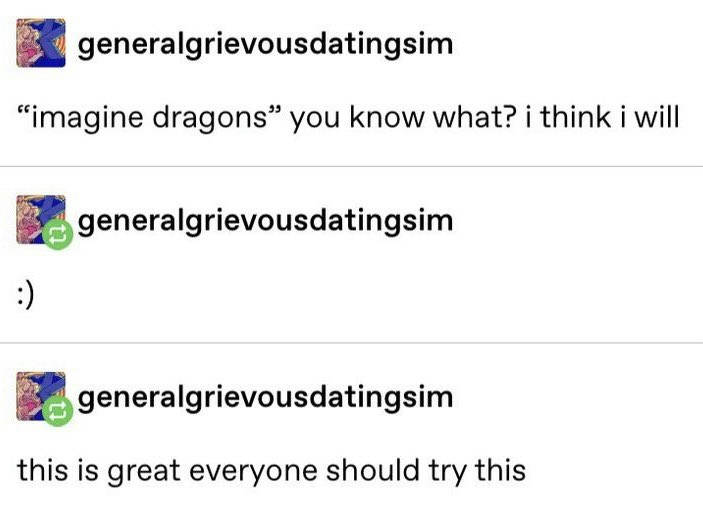Open generalgrievousdatingsim username on the final reblog
Viewport: 703px width, 507px height.
click(265, 399)
